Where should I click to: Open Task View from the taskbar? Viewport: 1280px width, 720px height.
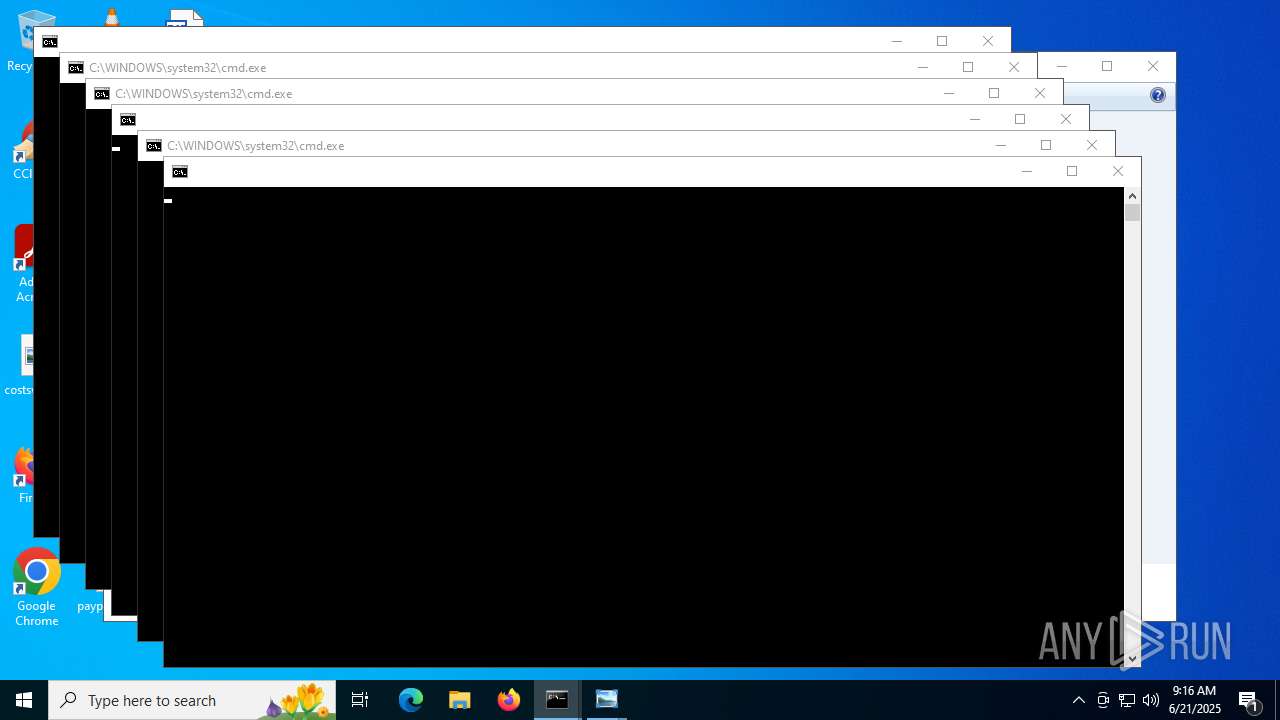[360, 700]
